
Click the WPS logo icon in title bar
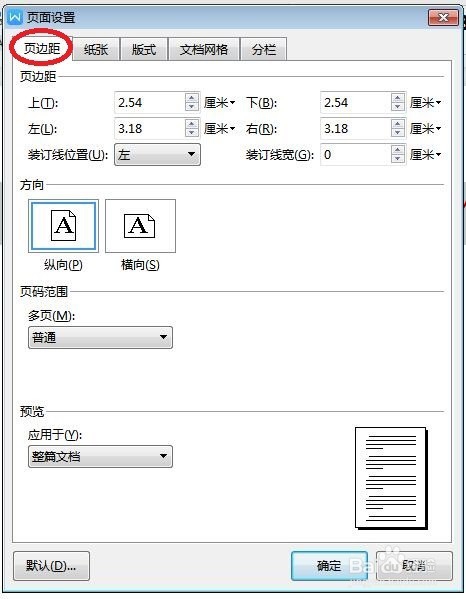tap(15, 17)
